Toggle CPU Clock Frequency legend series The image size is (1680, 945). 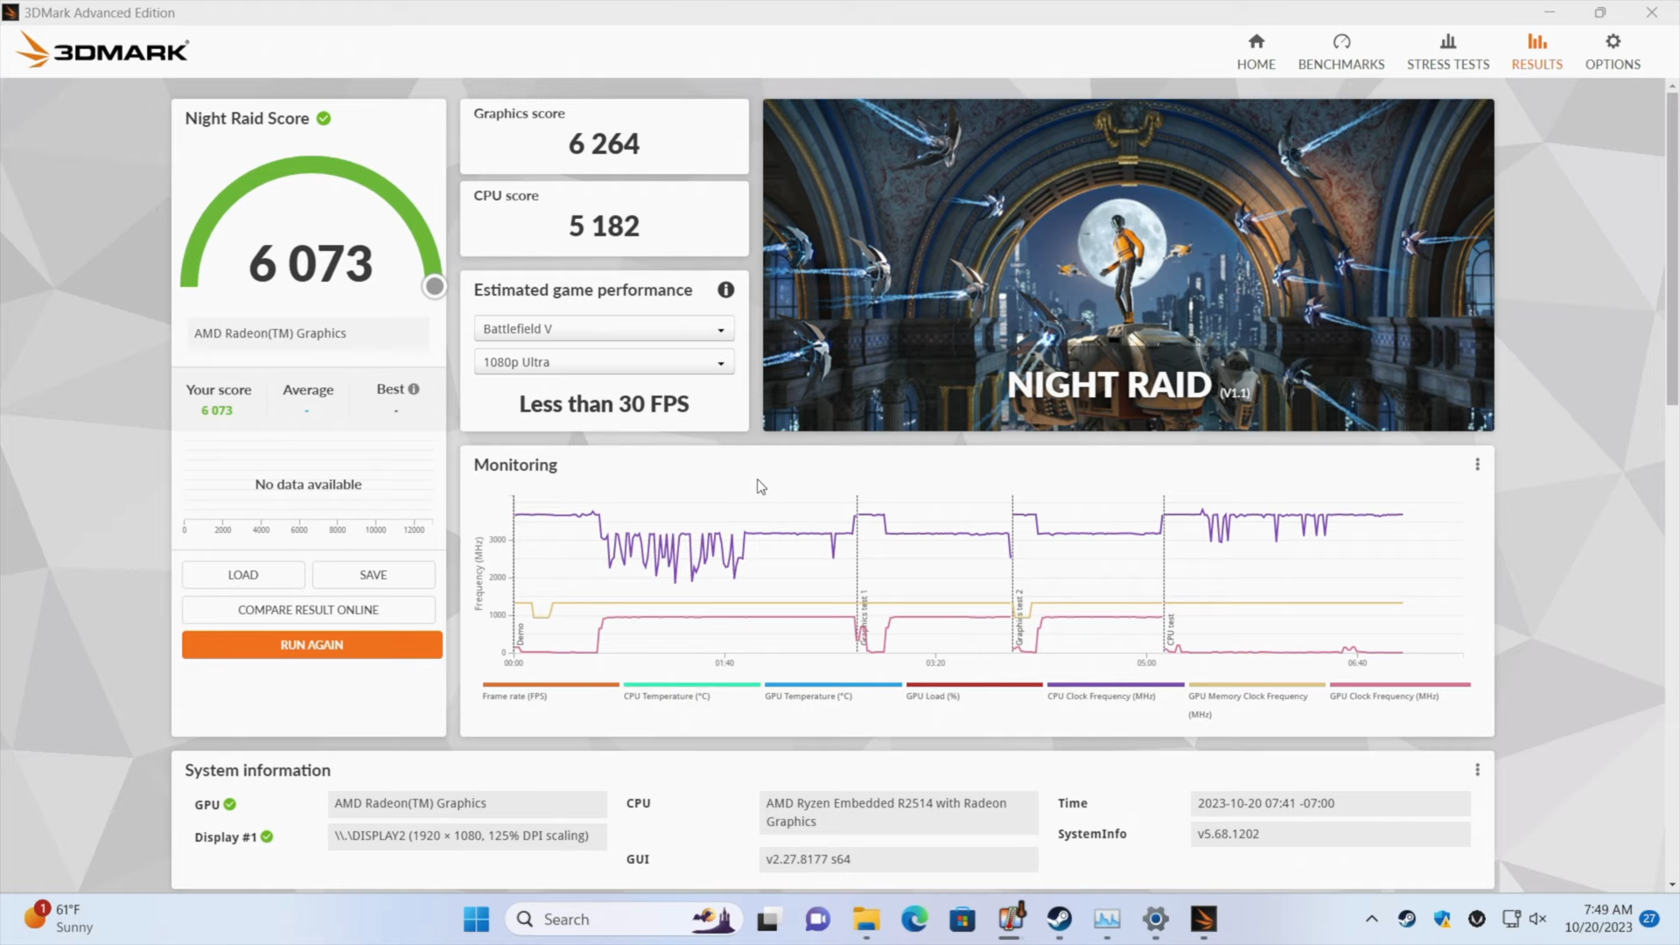coord(1115,691)
